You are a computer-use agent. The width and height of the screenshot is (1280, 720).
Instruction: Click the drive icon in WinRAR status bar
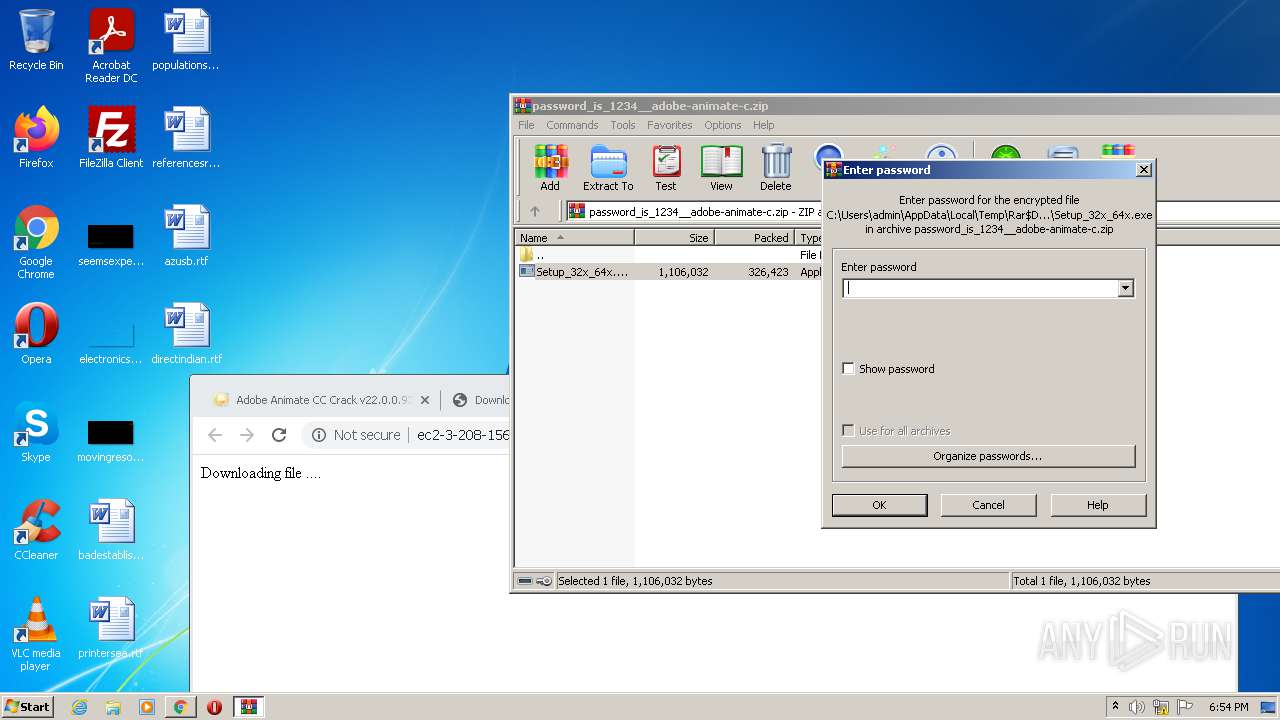point(525,581)
